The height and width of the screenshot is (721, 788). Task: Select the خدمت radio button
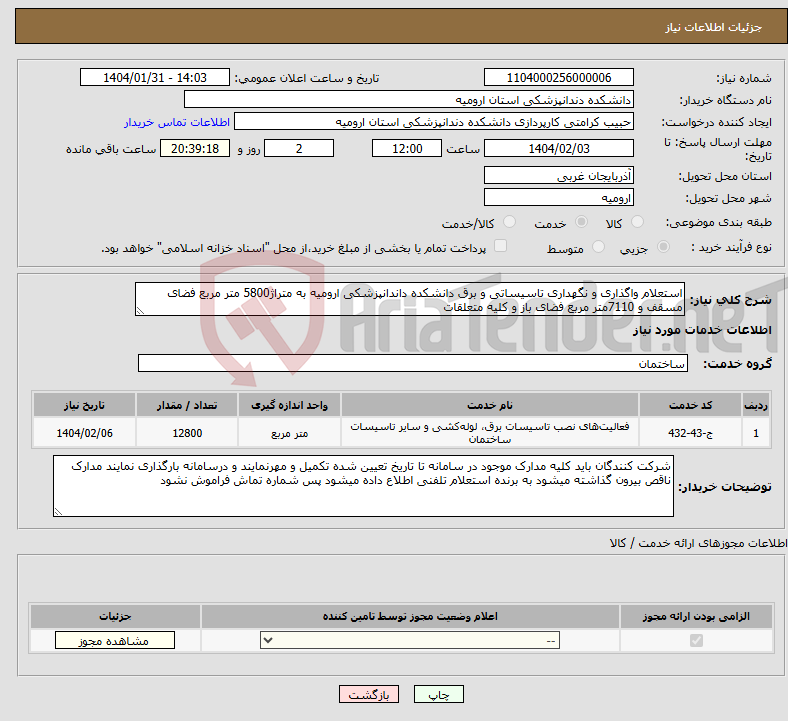[581, 222]
